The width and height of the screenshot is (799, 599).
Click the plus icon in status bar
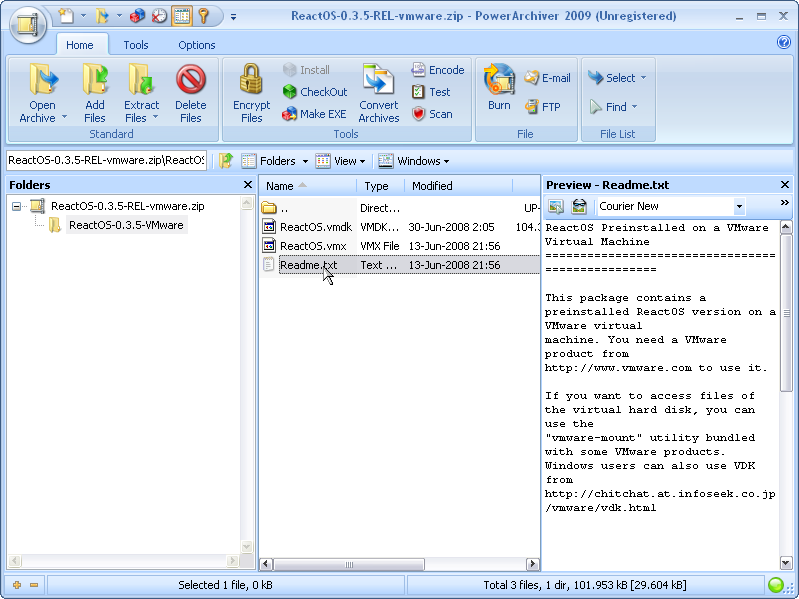(x=17, y=585)
